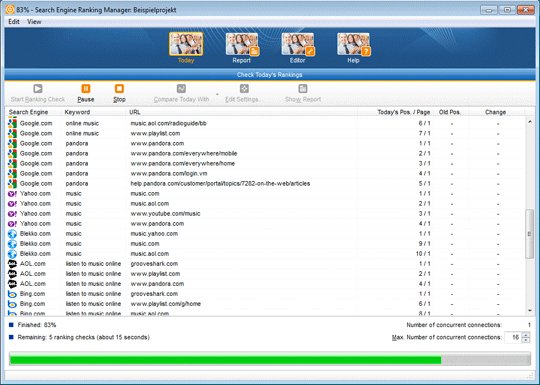Select Yahoo.com music.aol.com row
The image size is (540, 385).
tap(265, 204)
